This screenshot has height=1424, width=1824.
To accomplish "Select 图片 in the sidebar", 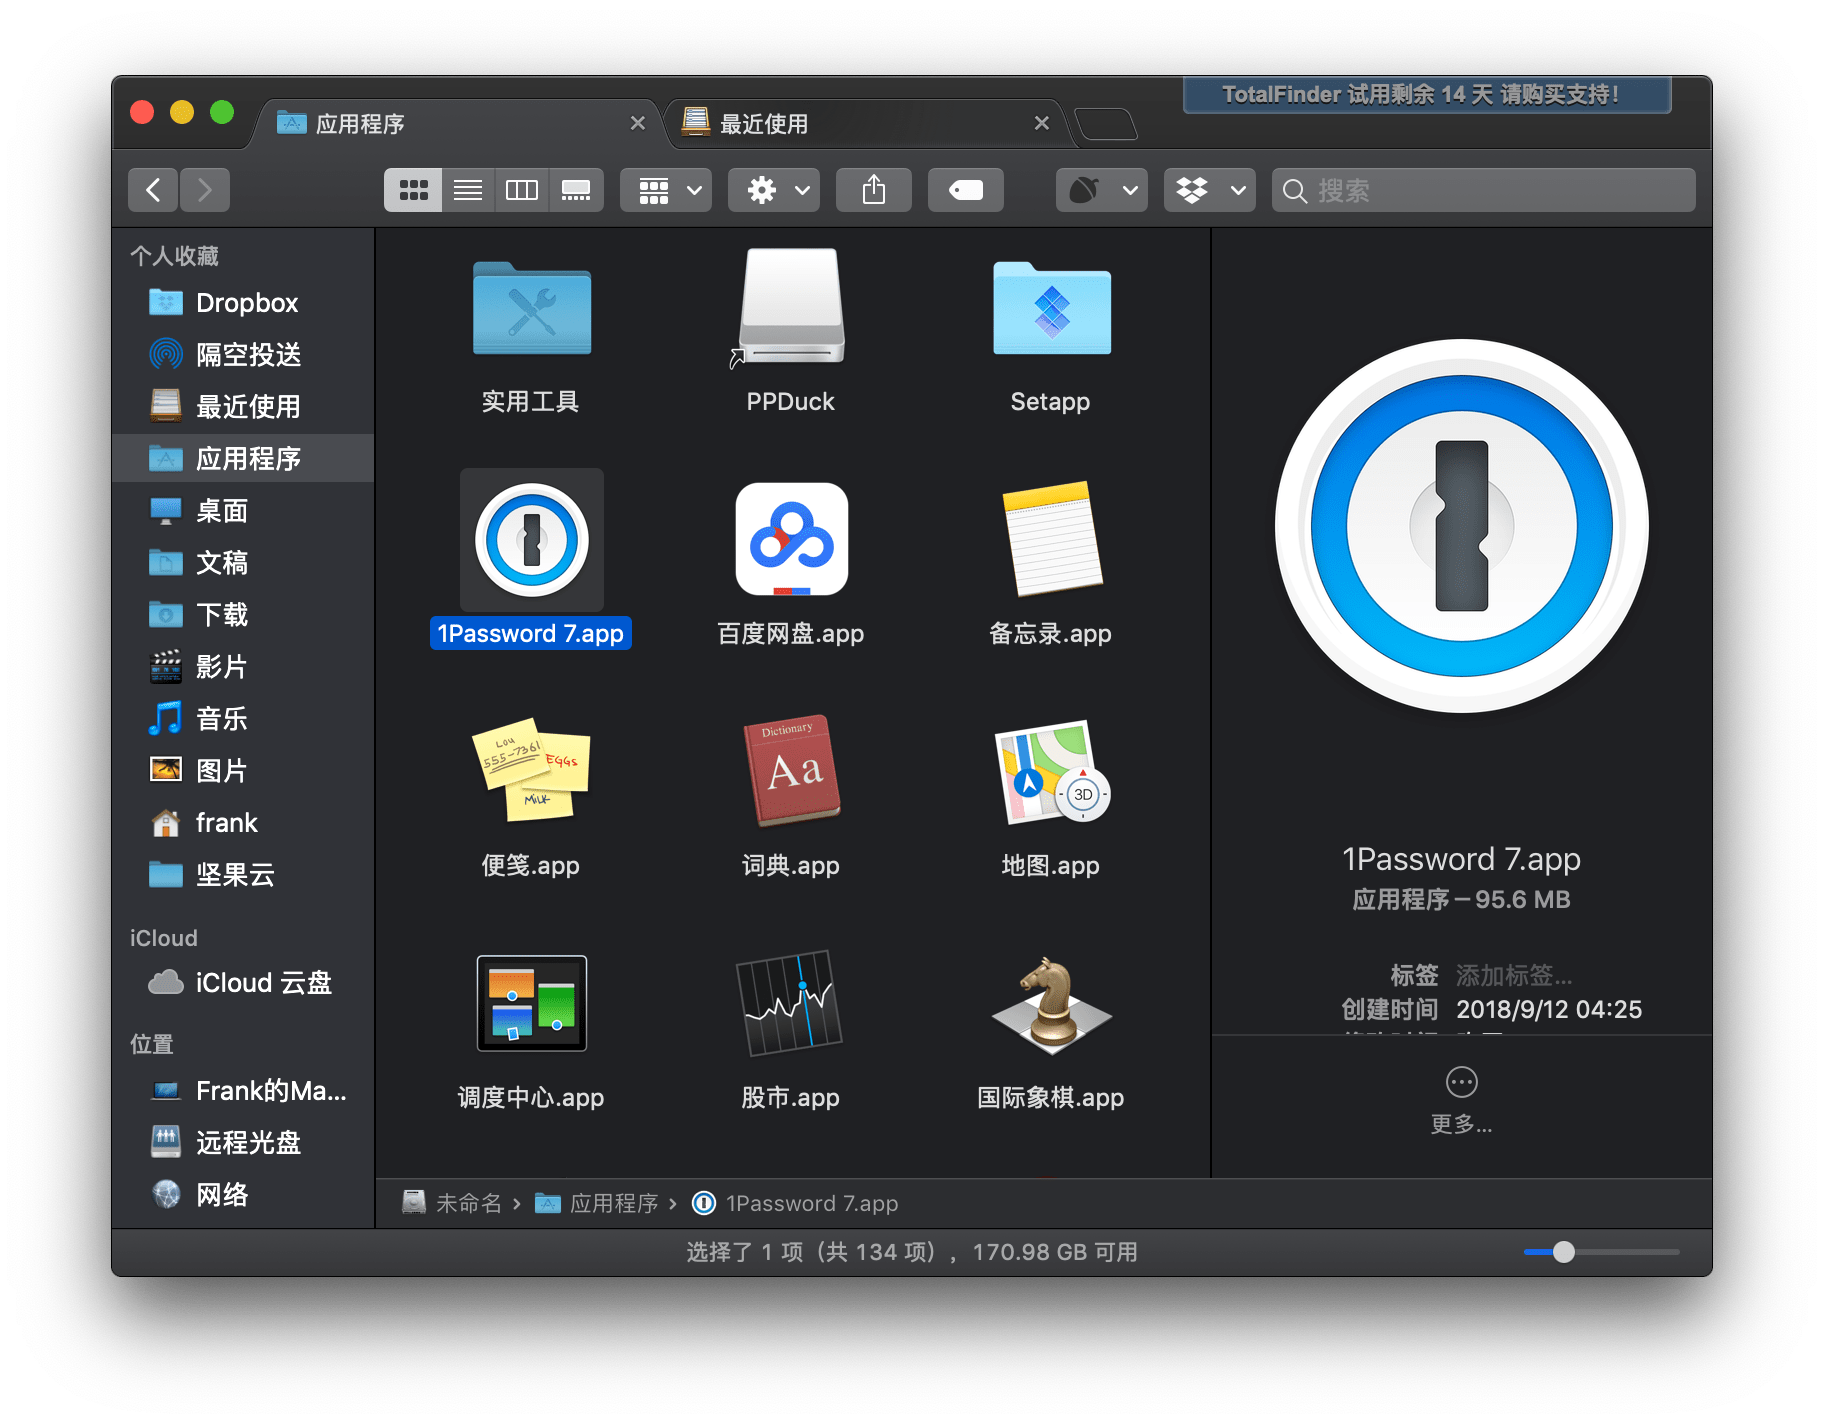I will tap(244, 770).
